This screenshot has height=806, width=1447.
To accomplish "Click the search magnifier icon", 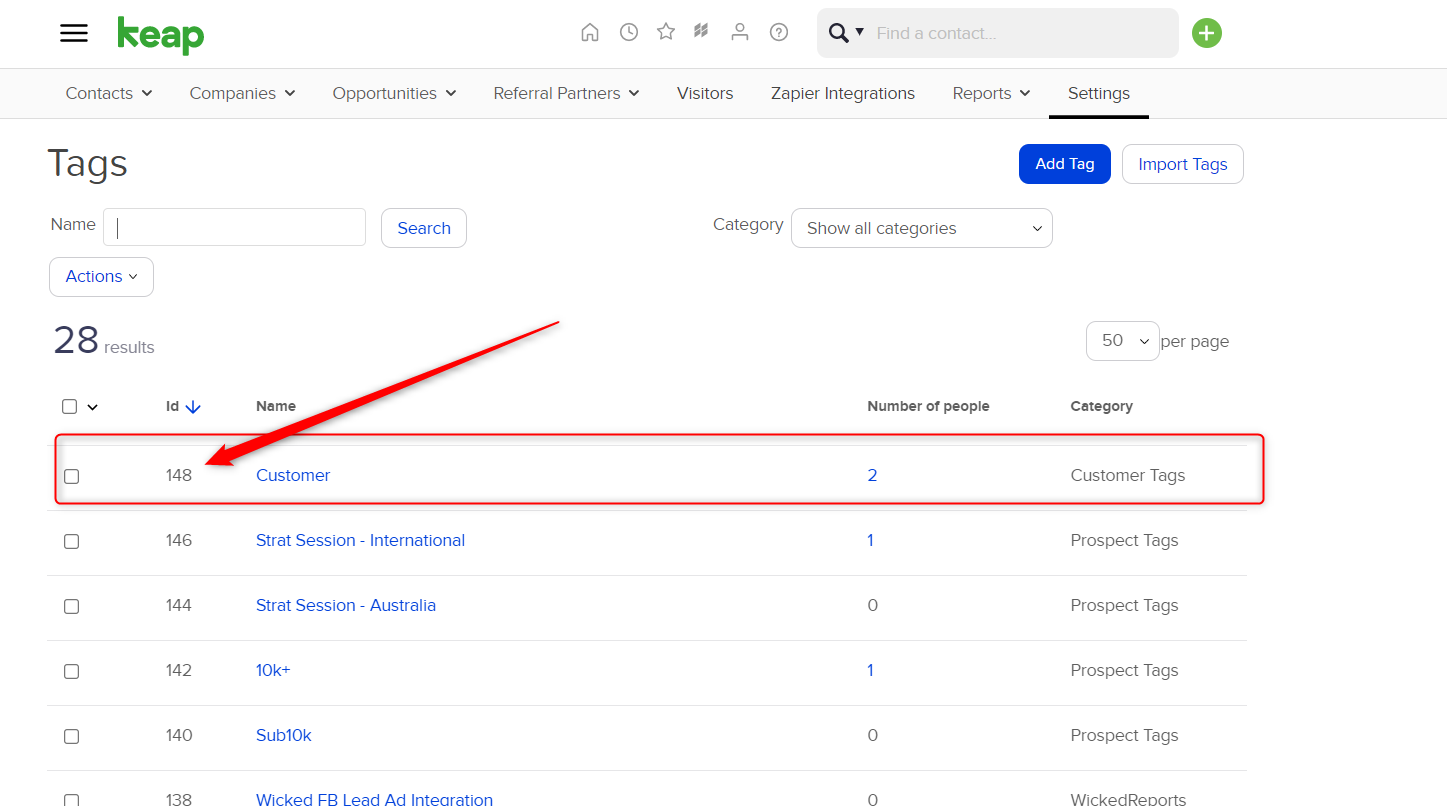I will coord(840,33).
